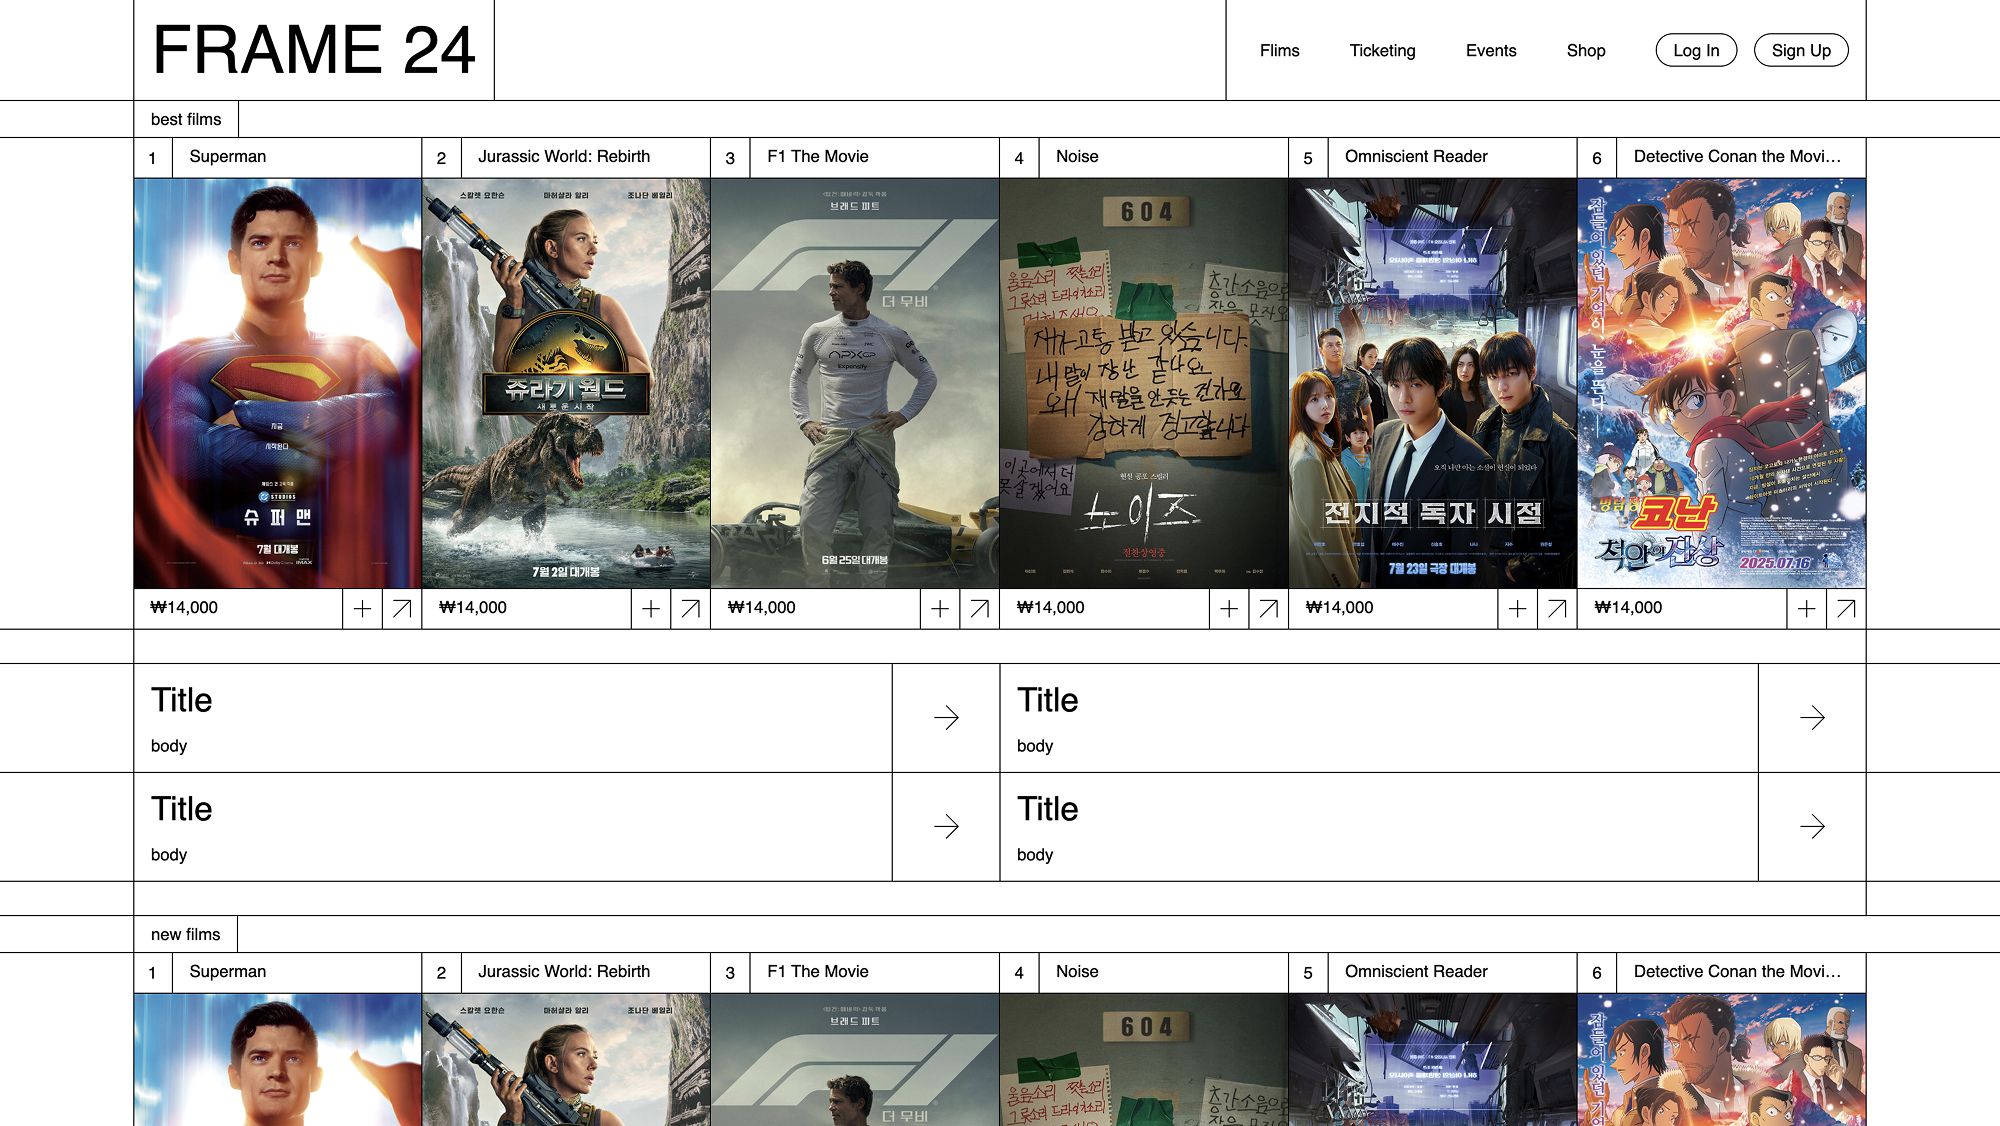Click plus icon under Omniscient Reader
2000x1126 pixels.
tap(1518, 608)
